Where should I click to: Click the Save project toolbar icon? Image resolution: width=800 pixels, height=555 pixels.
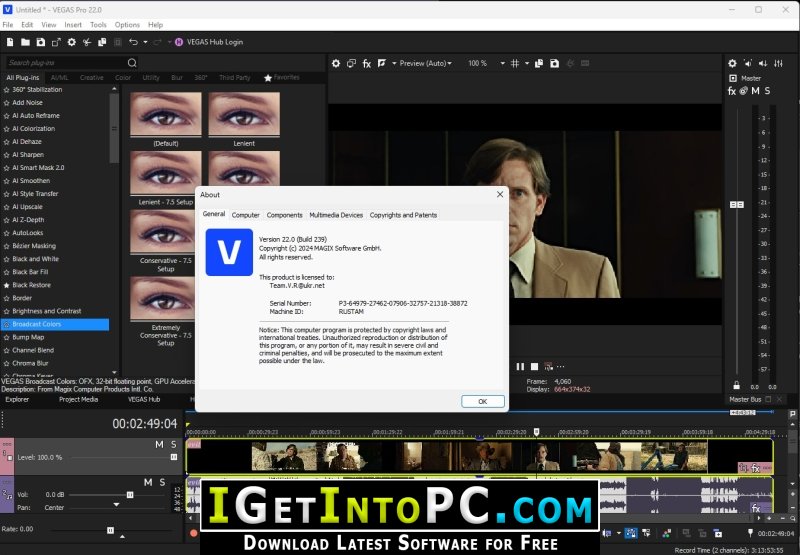pyautogui.click(x=41, y=42)
